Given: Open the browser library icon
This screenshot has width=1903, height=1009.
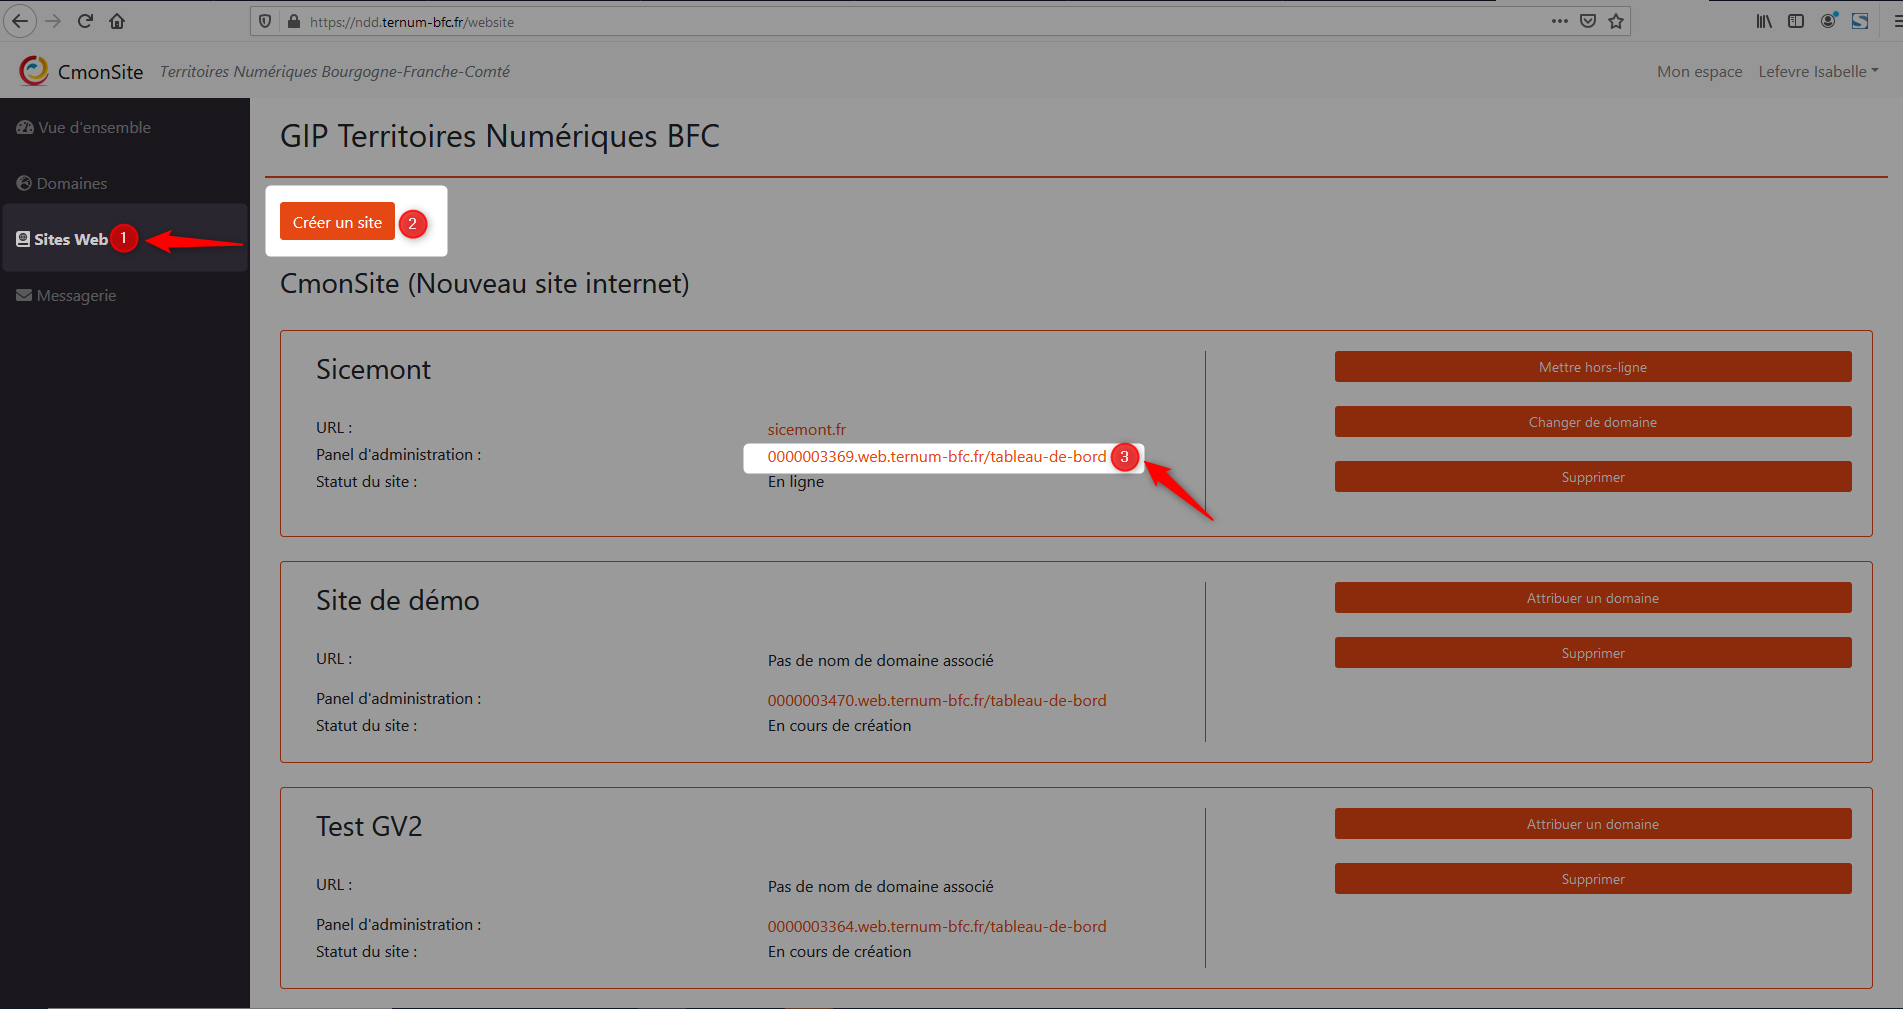Looking at the screenshot, I should (x=1764, y=21).
